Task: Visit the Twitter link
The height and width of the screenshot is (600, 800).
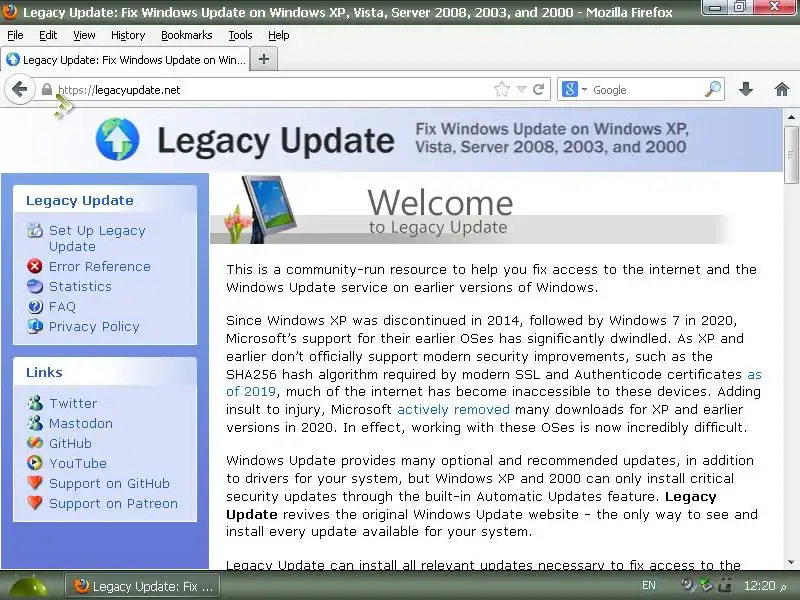Action: pos(73,403)
